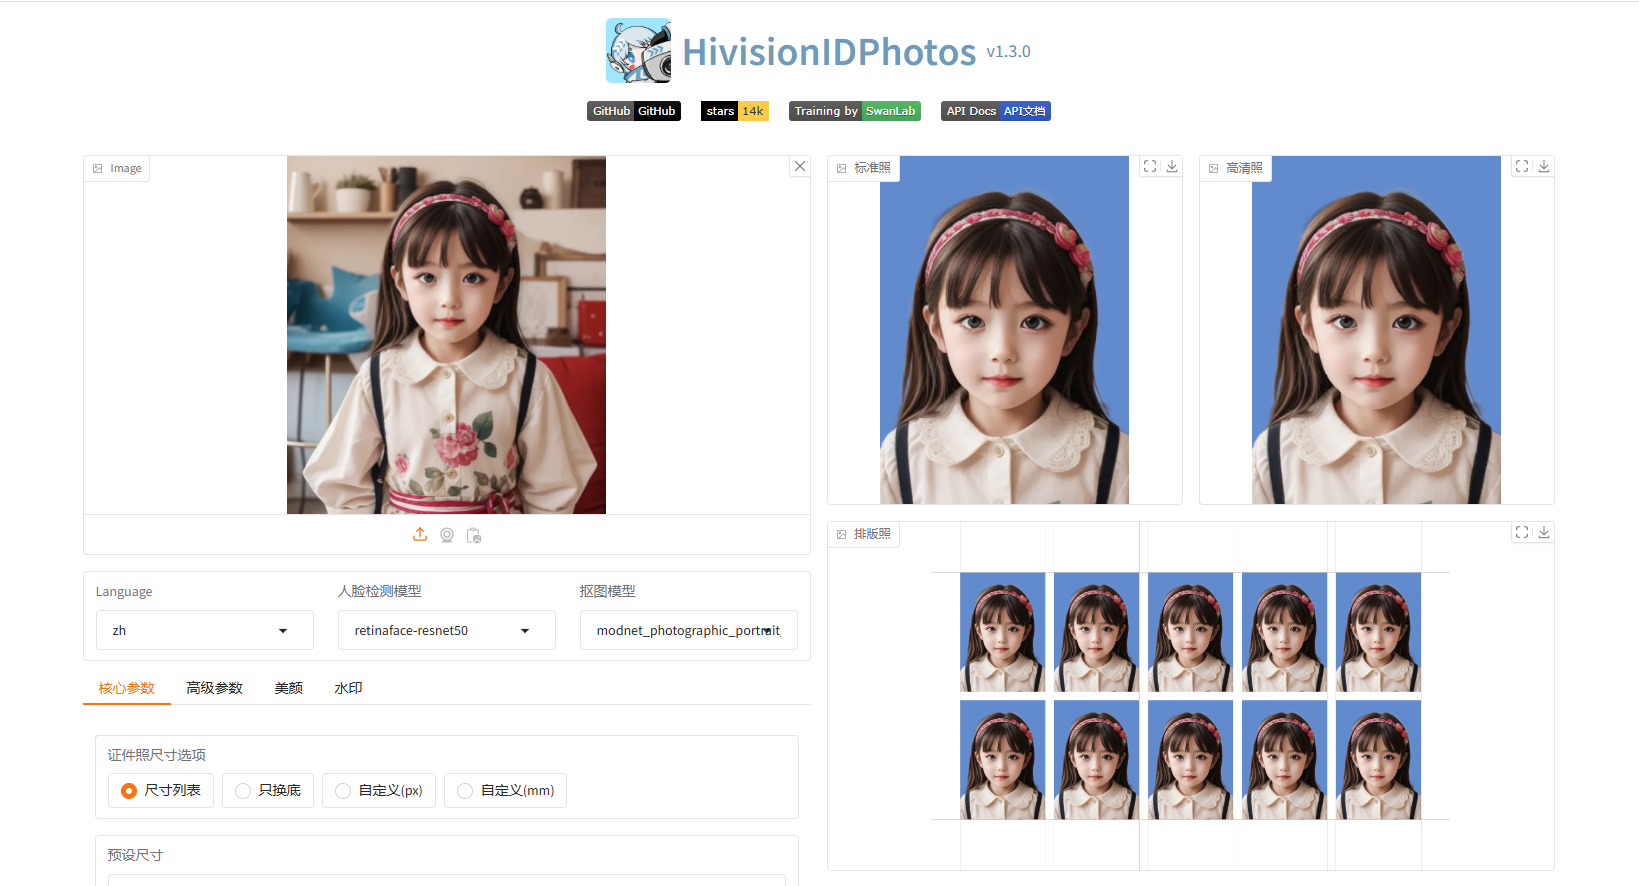Switch to the 水印 tab

pos(348,688)
